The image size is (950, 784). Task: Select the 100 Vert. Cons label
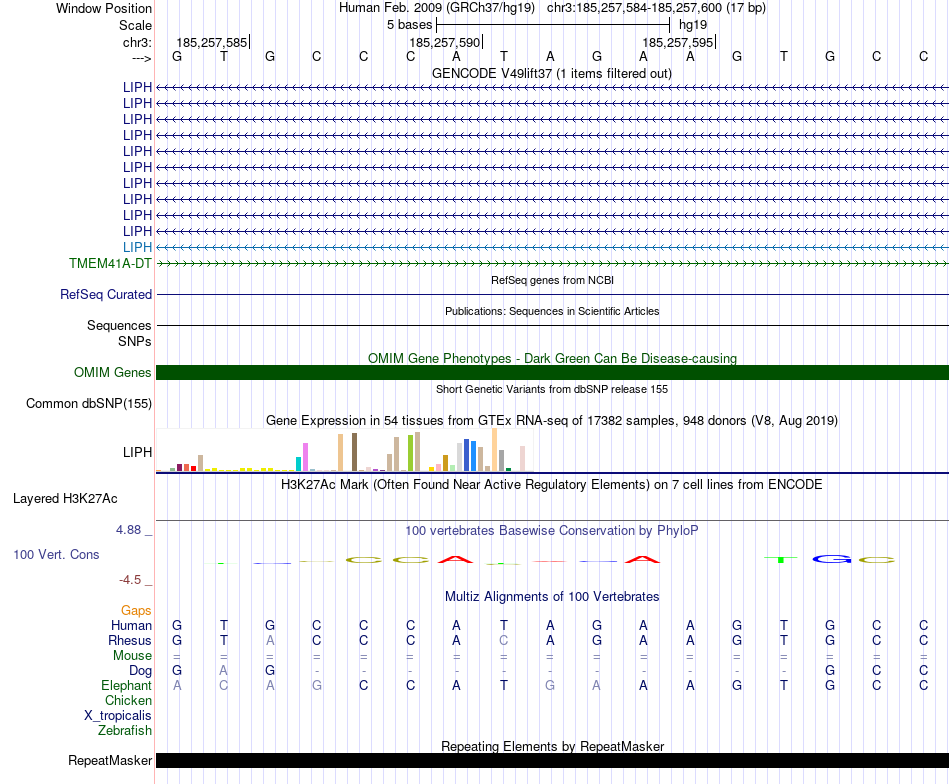(56, 554)
